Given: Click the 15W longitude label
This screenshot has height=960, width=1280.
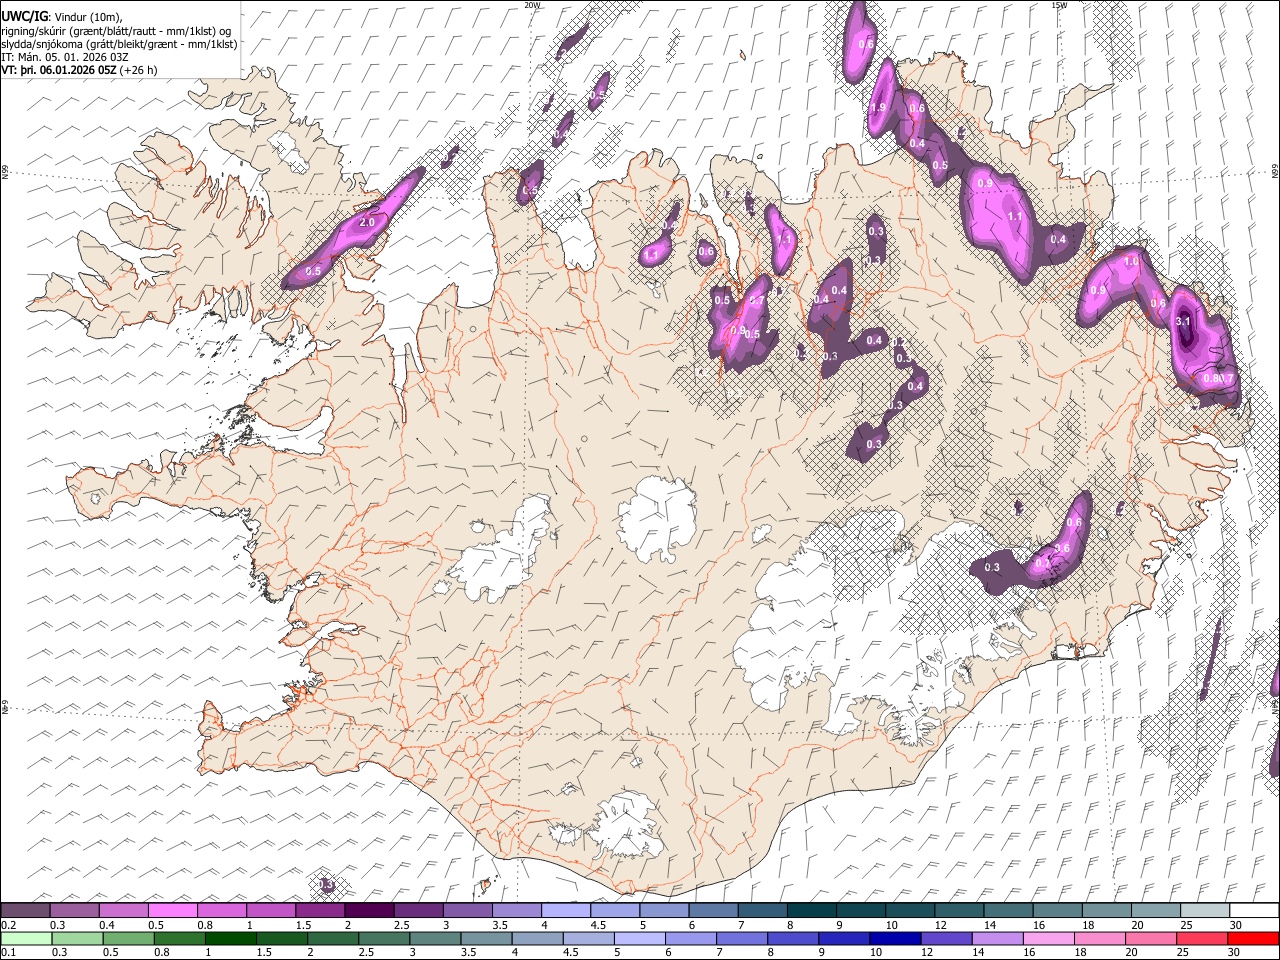Looking at the screenshot, I should coord(1059,5).
